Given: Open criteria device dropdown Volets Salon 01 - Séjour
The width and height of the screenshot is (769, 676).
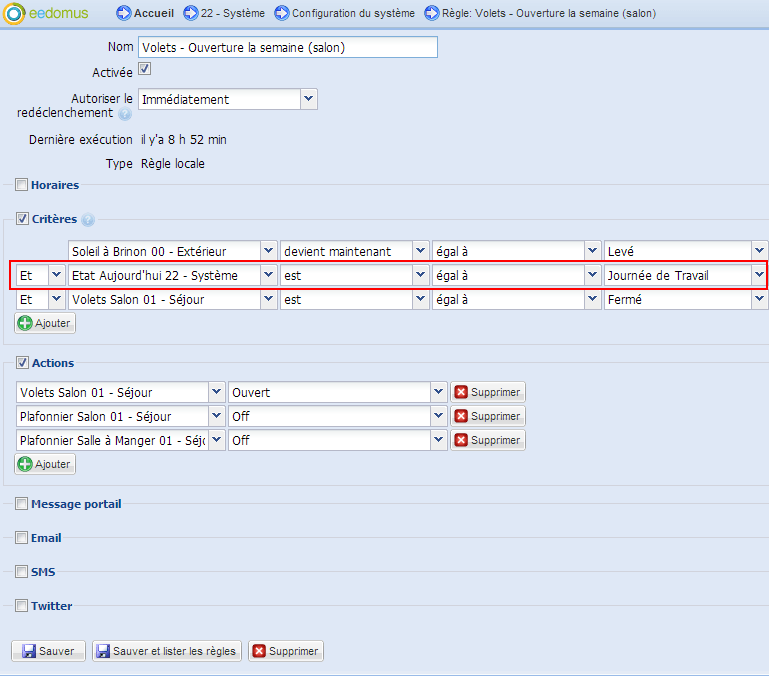Looking at the screenshot, I should click(268, 299).
